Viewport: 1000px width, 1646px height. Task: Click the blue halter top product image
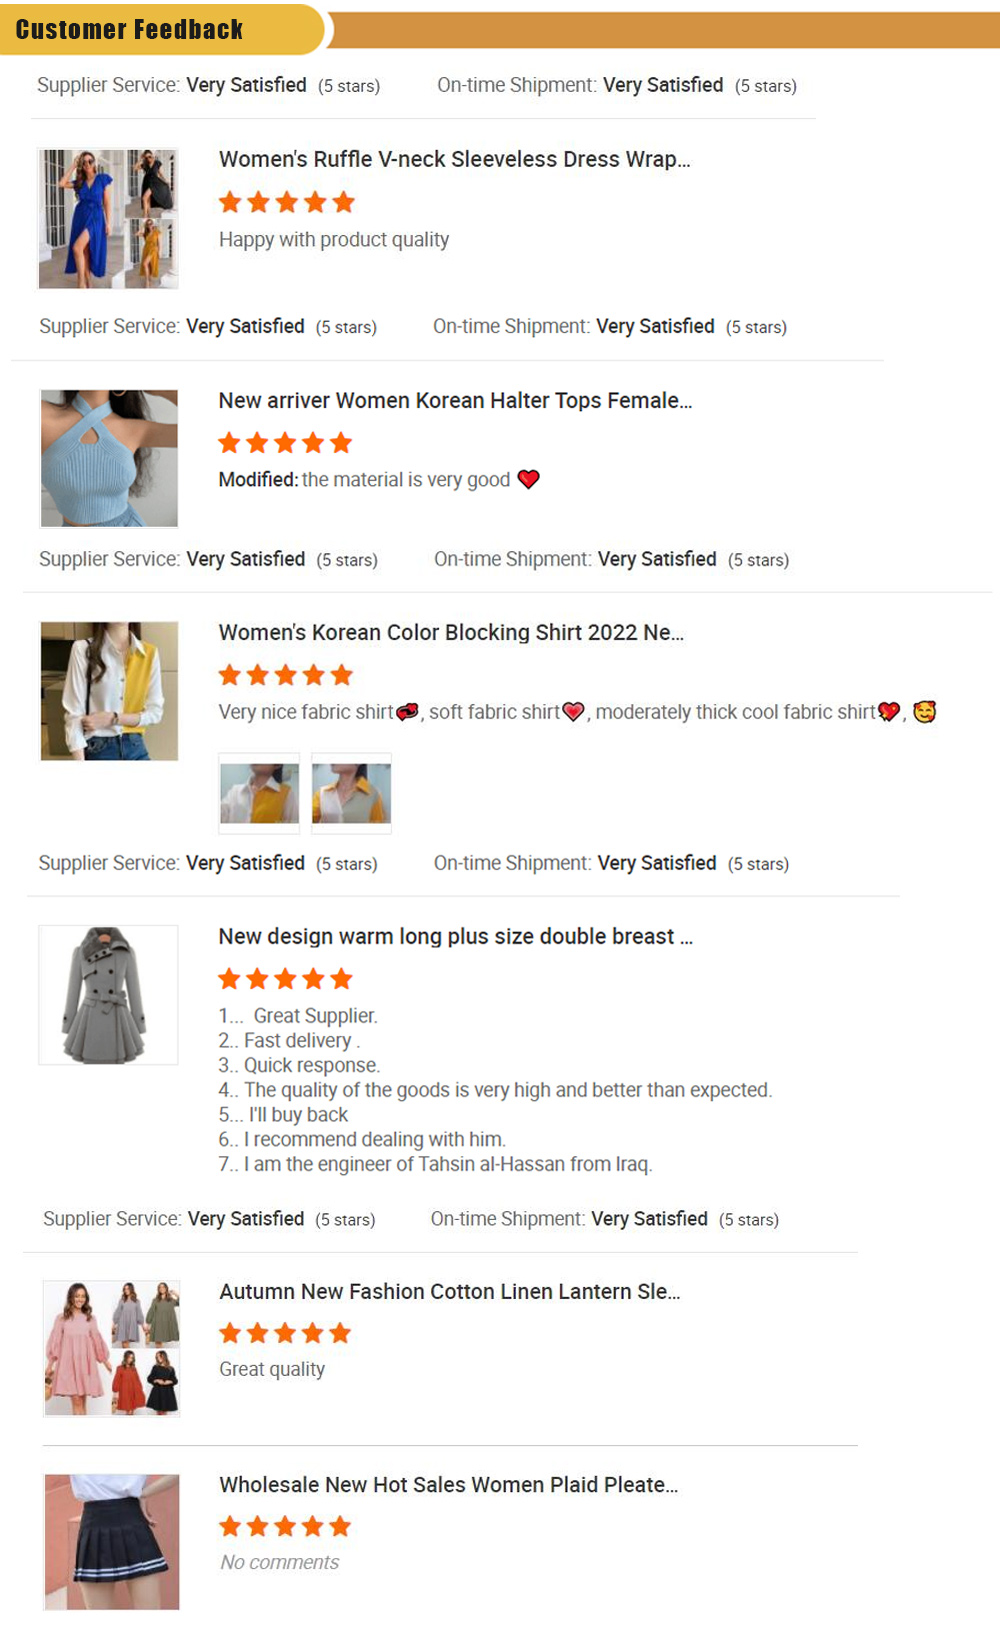click(109, 458)
